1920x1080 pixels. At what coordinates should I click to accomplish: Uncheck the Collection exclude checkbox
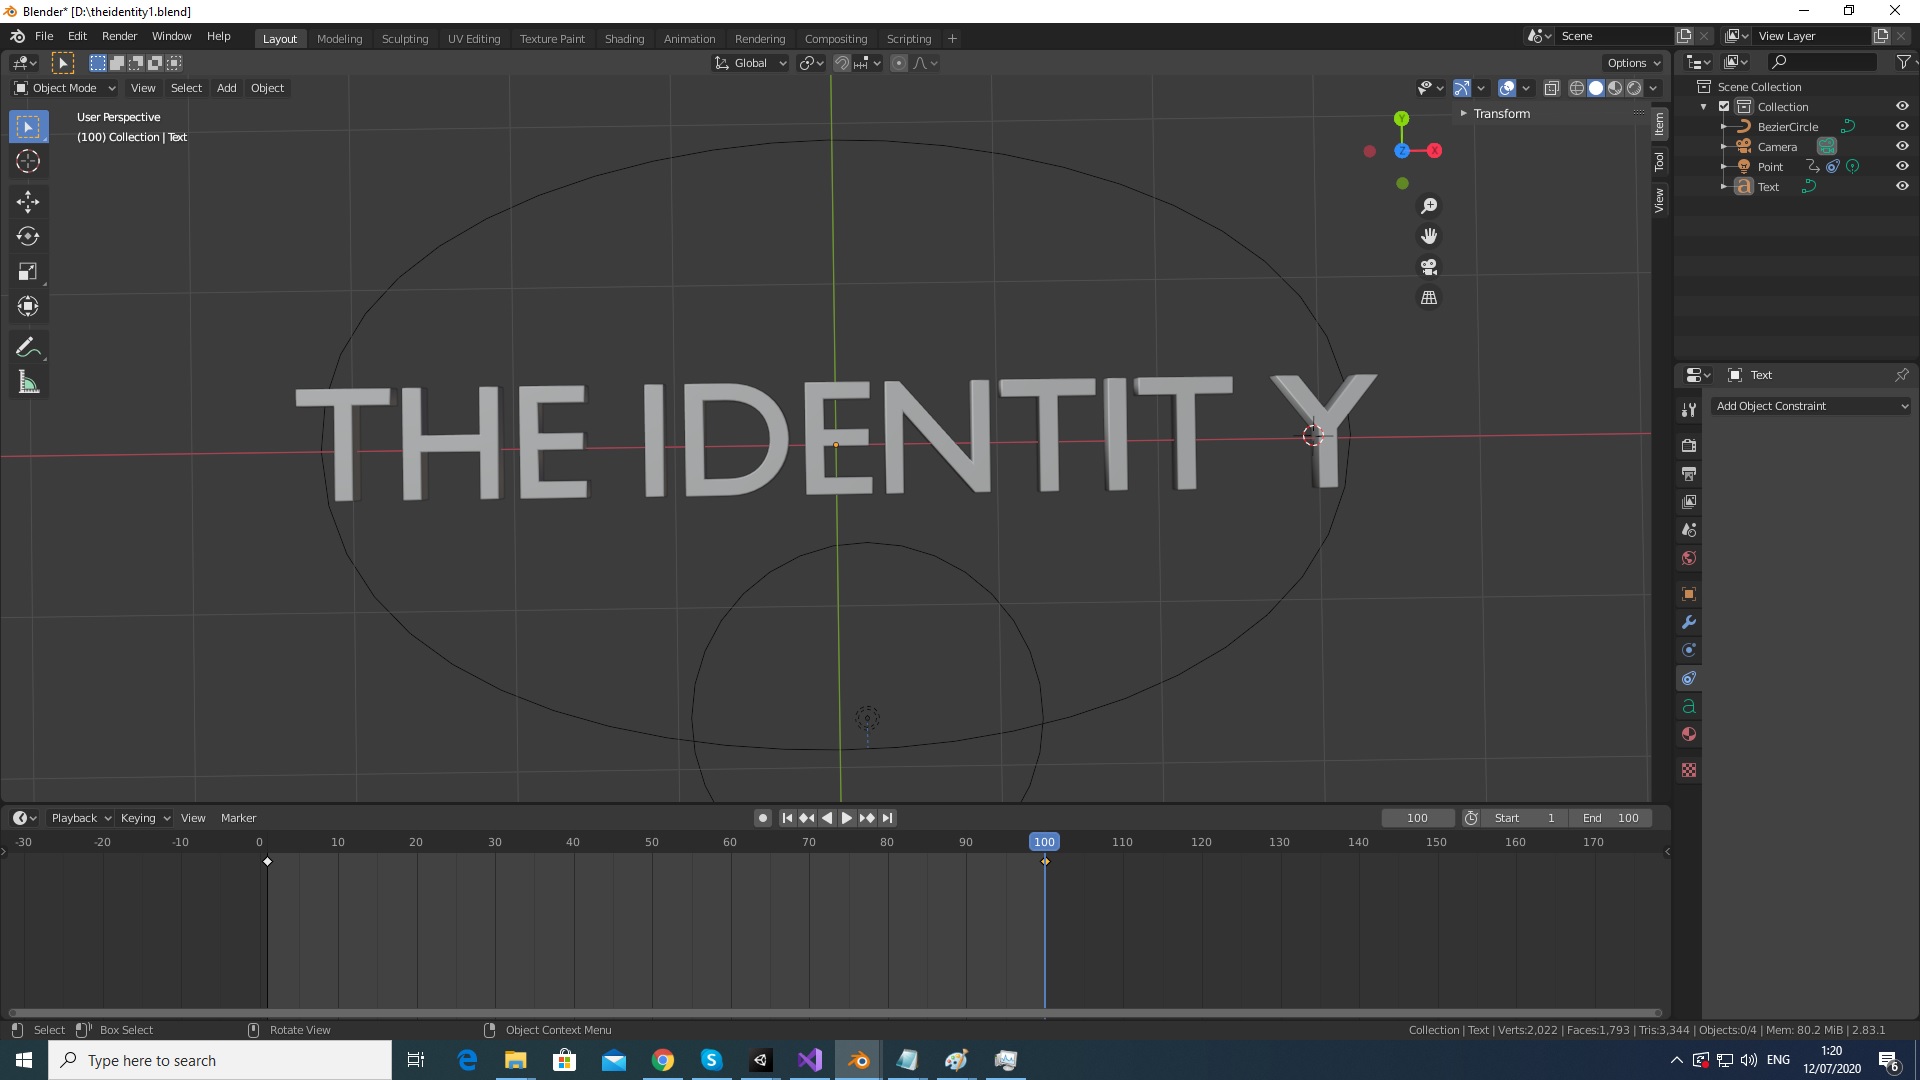coord(1724,106)
